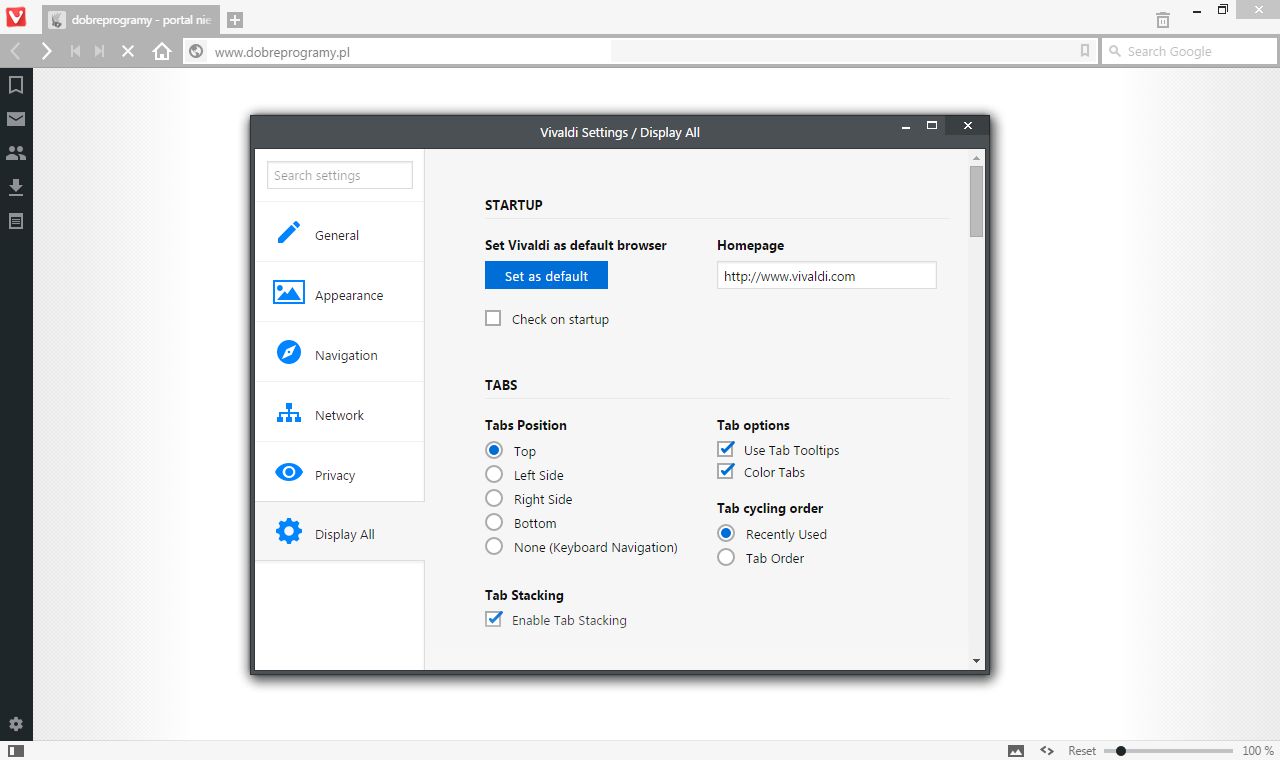The height and width of the screenshot is (760, 1280).
Task: Open the Display All section
Action: click(340, 531)
